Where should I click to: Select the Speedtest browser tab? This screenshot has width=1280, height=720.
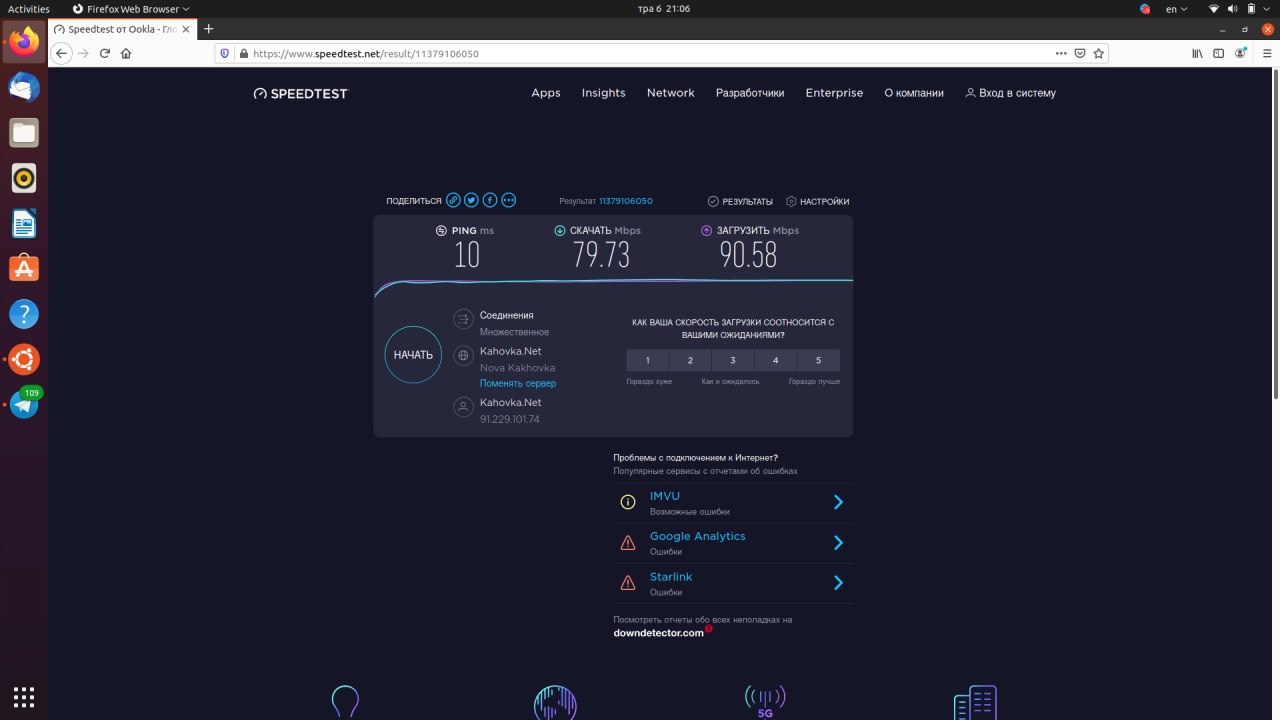tap(122, 29)
